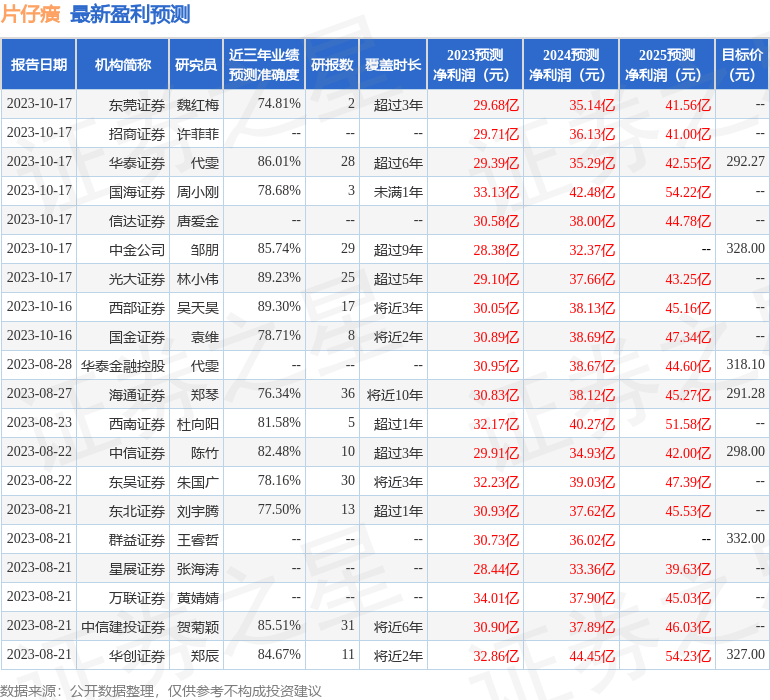
Task: Click researcher 刘宇腾
Action: (x=197, y=511)
